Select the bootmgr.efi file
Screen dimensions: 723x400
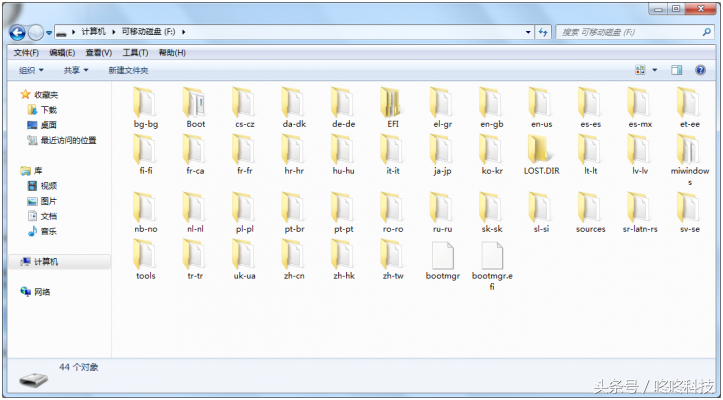[x=492, y=266]
